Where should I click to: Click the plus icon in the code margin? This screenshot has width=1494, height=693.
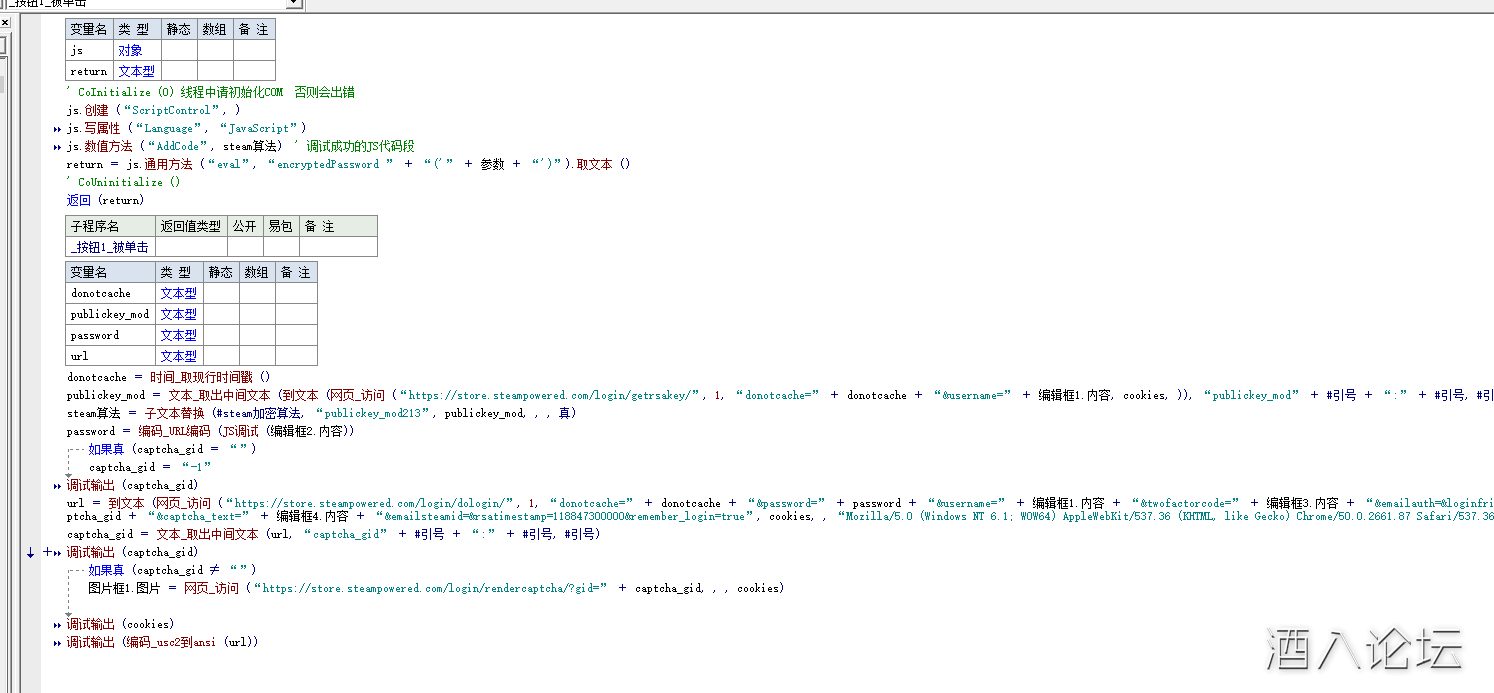click(46, 552)
